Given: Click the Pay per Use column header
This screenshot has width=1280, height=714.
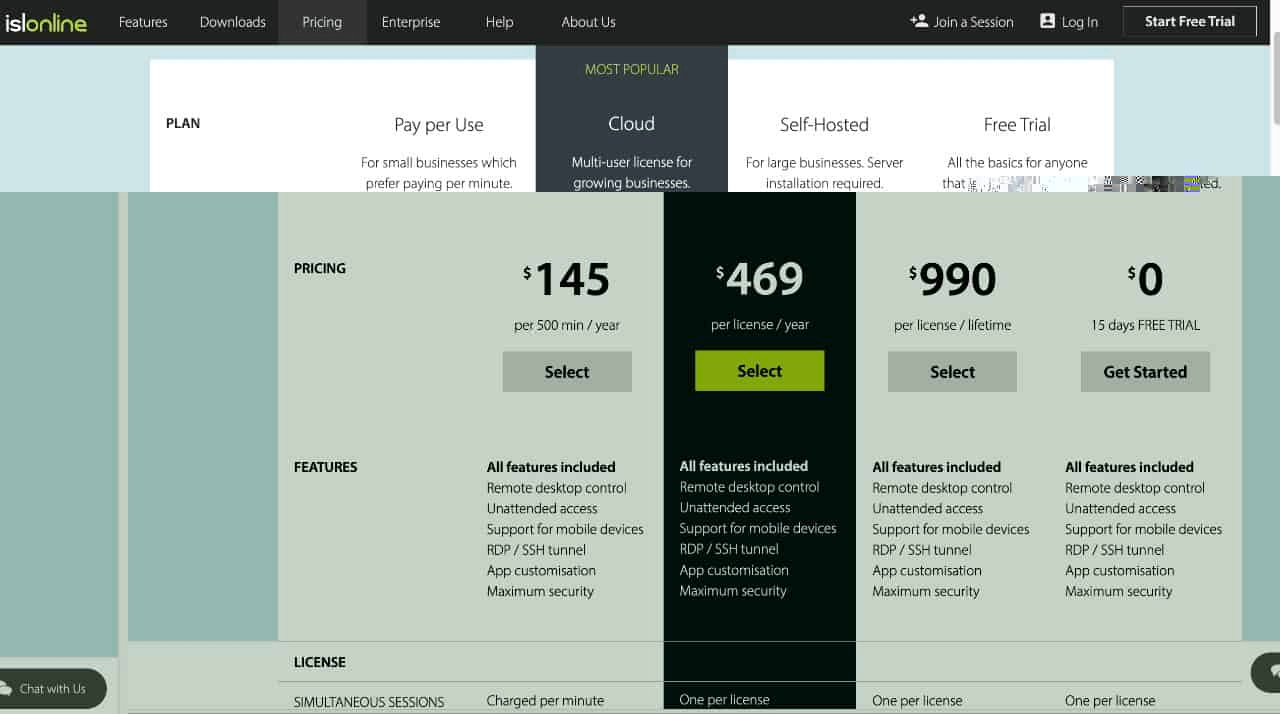Looking at the screenshot, I should 438,123.
